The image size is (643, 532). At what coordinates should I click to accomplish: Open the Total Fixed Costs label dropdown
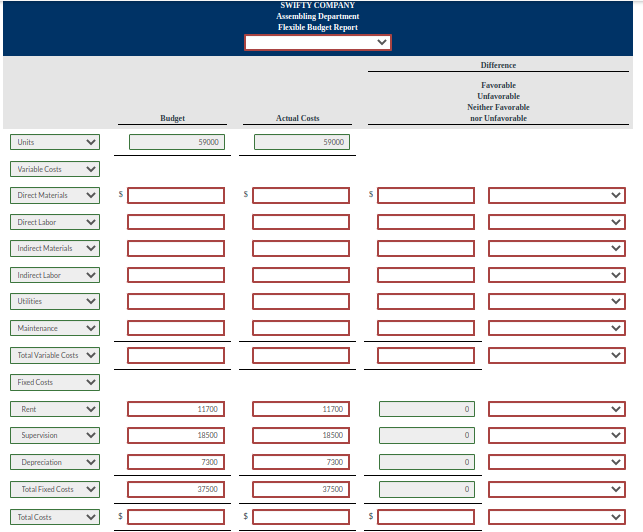click(55, 489)
